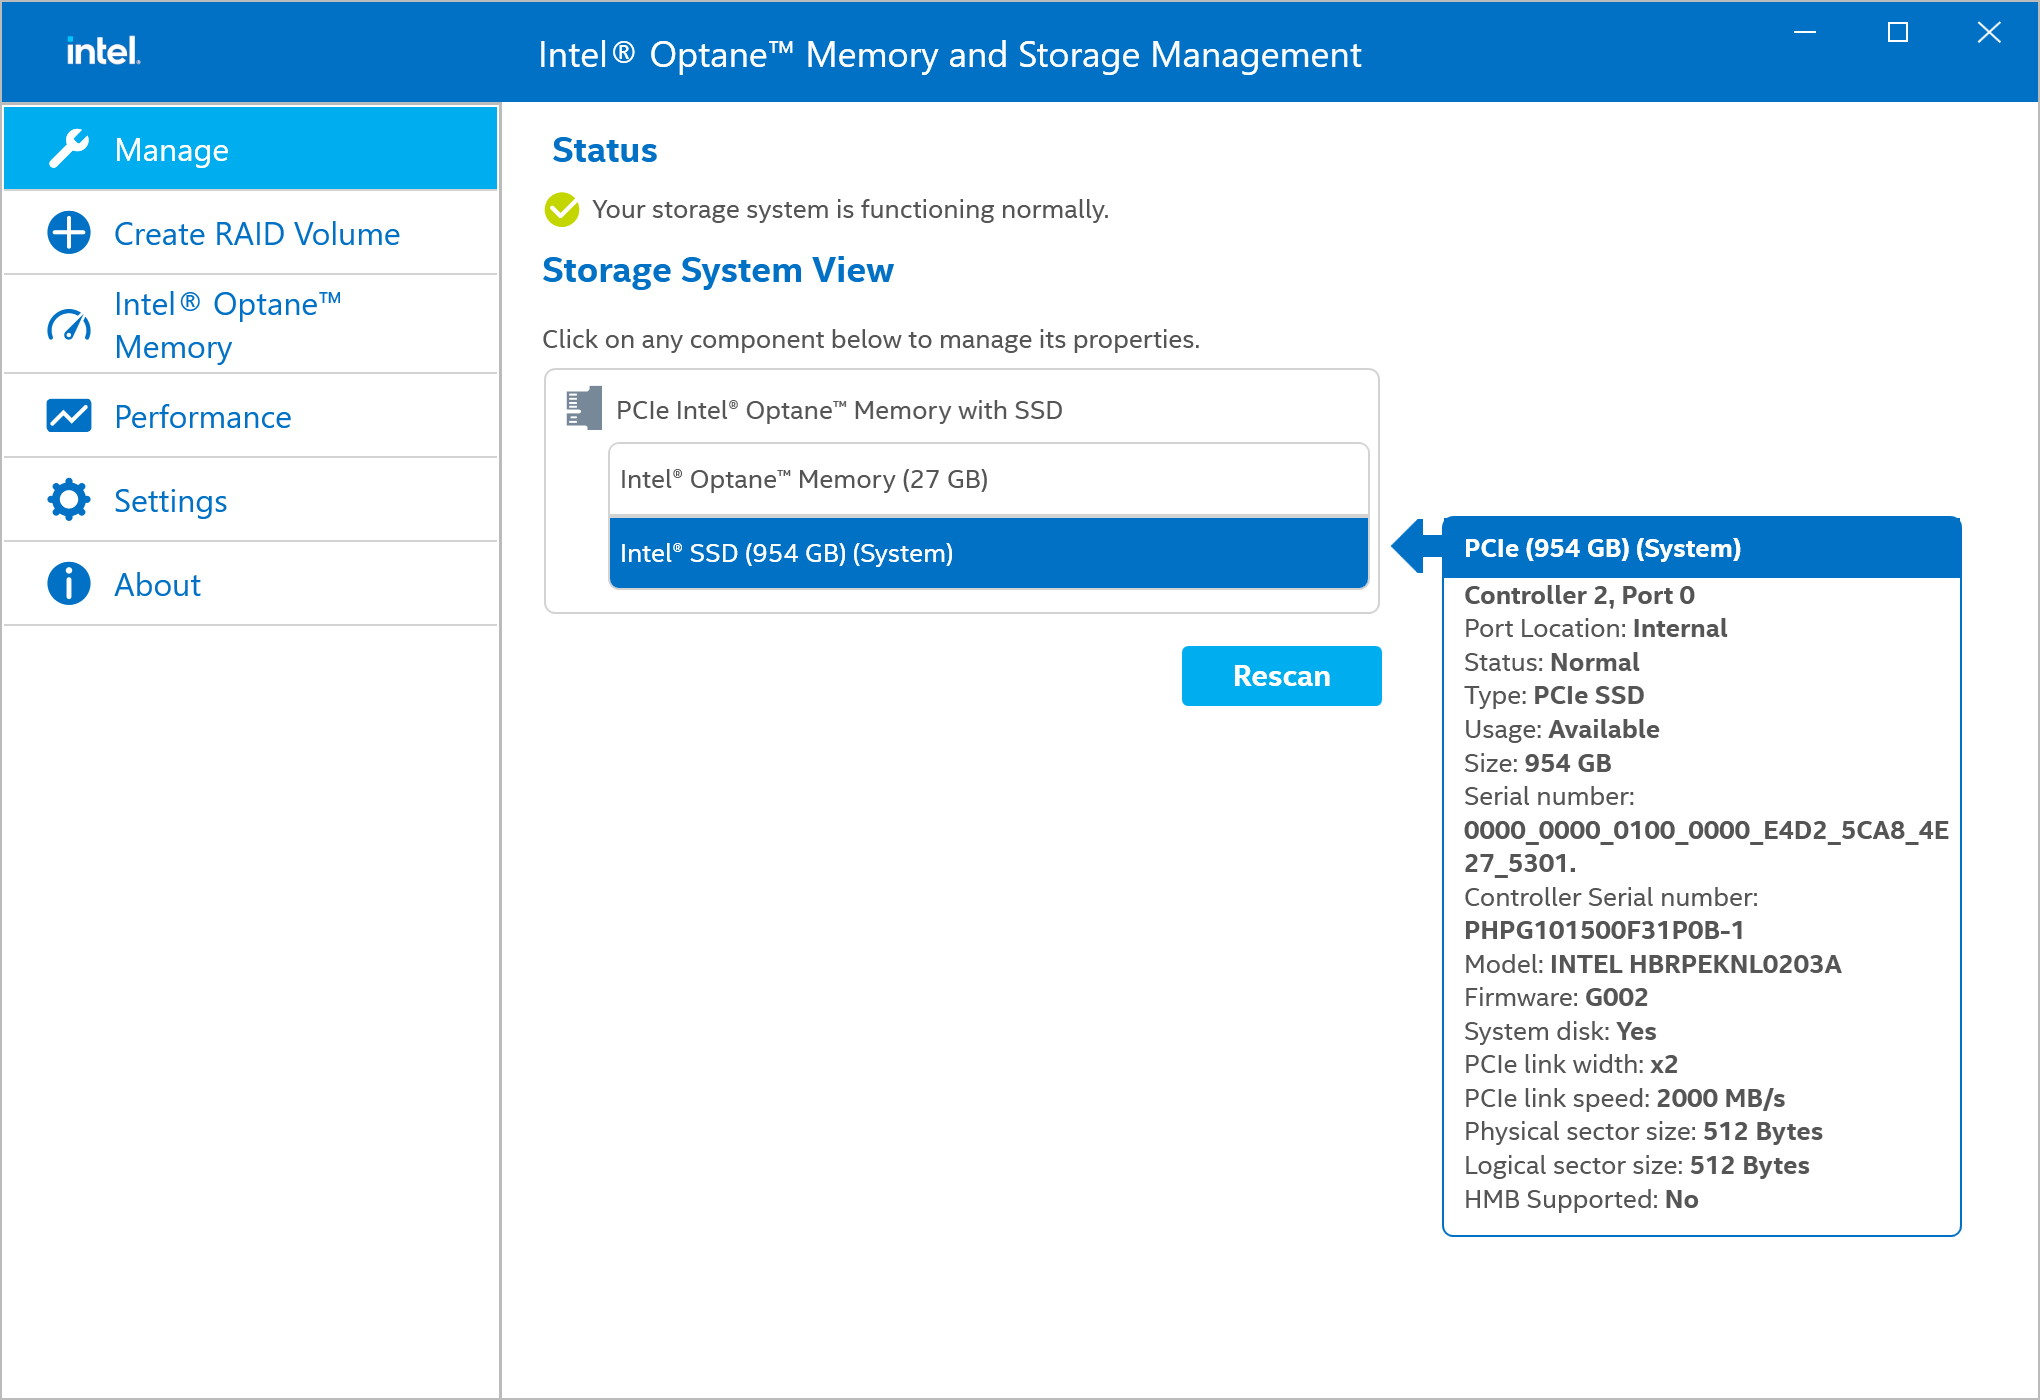Click the Controller 2, Port 0 line
The image size is (2040, 1400).
1579,595
